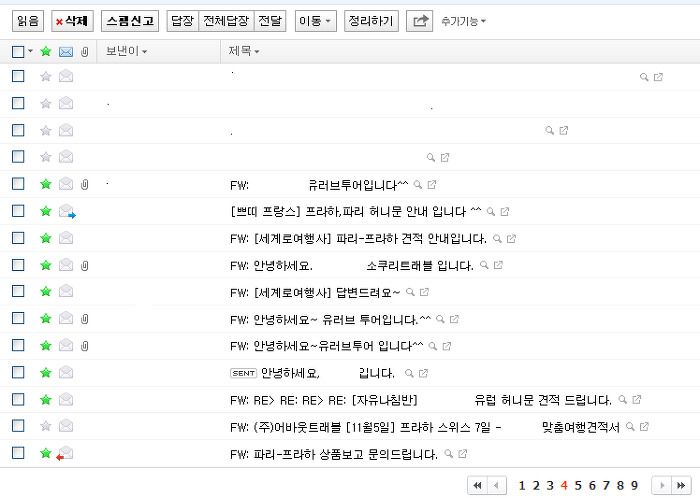Viewport: 700px width, 498px height.
Task: Unstar the 답변드려요~ mail
Action: click(46, 291)
